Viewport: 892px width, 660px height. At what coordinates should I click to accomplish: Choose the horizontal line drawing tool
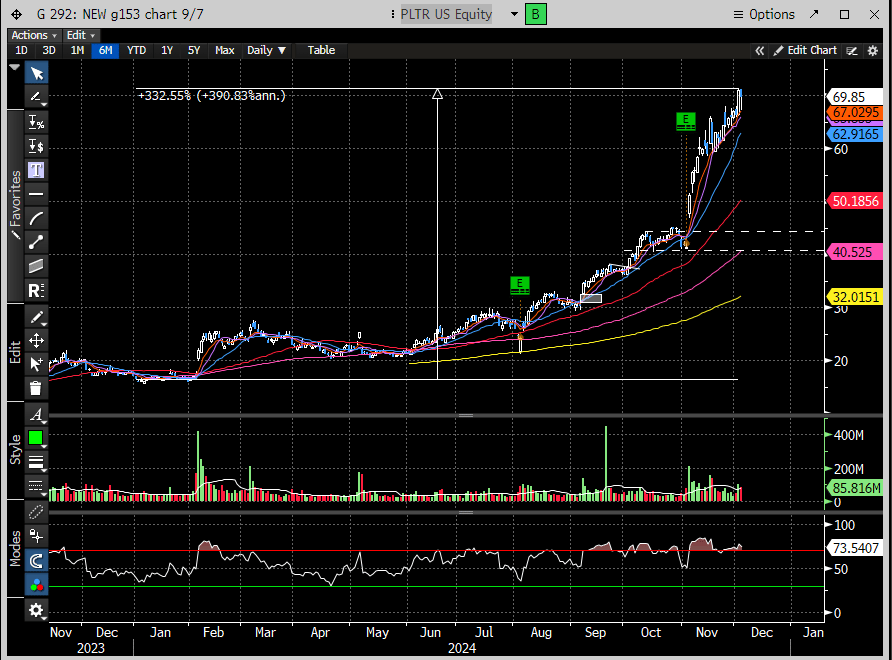coord(36,194)
